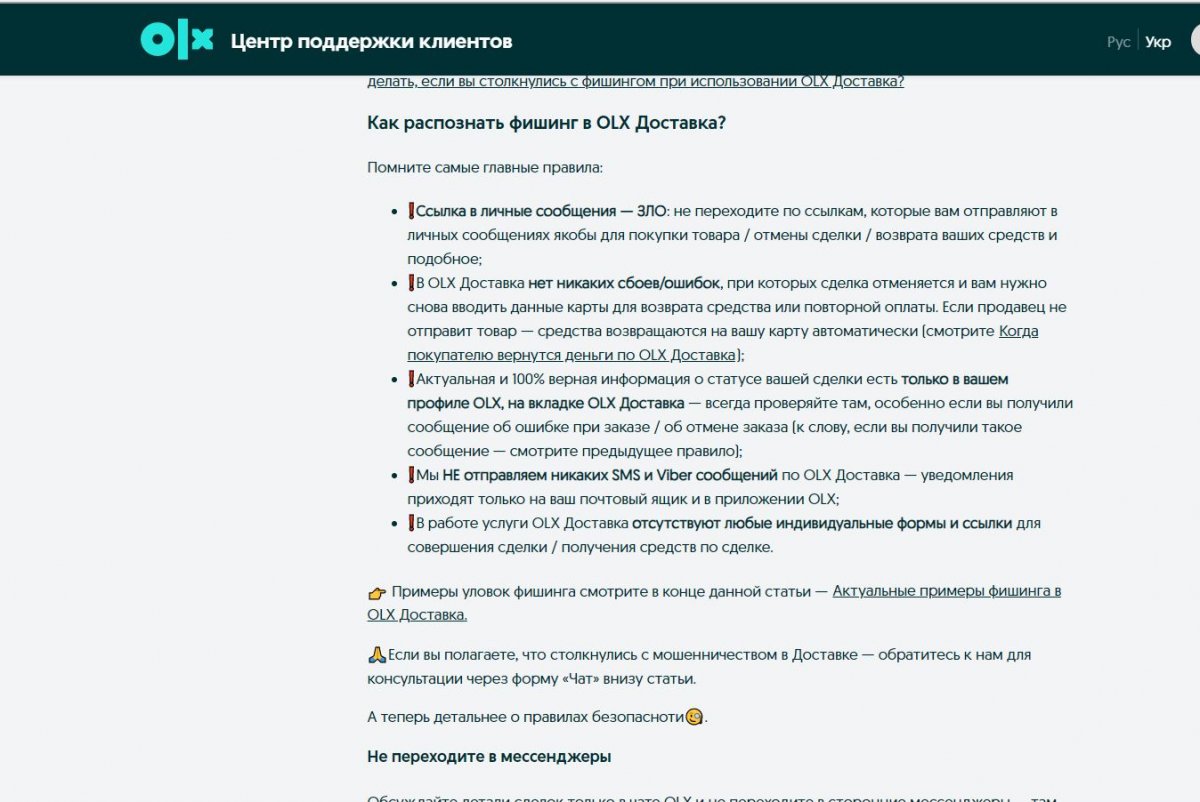
Task: Click heading Как распознать фишинг в OLX Доставка?
Action: (546, 123)
